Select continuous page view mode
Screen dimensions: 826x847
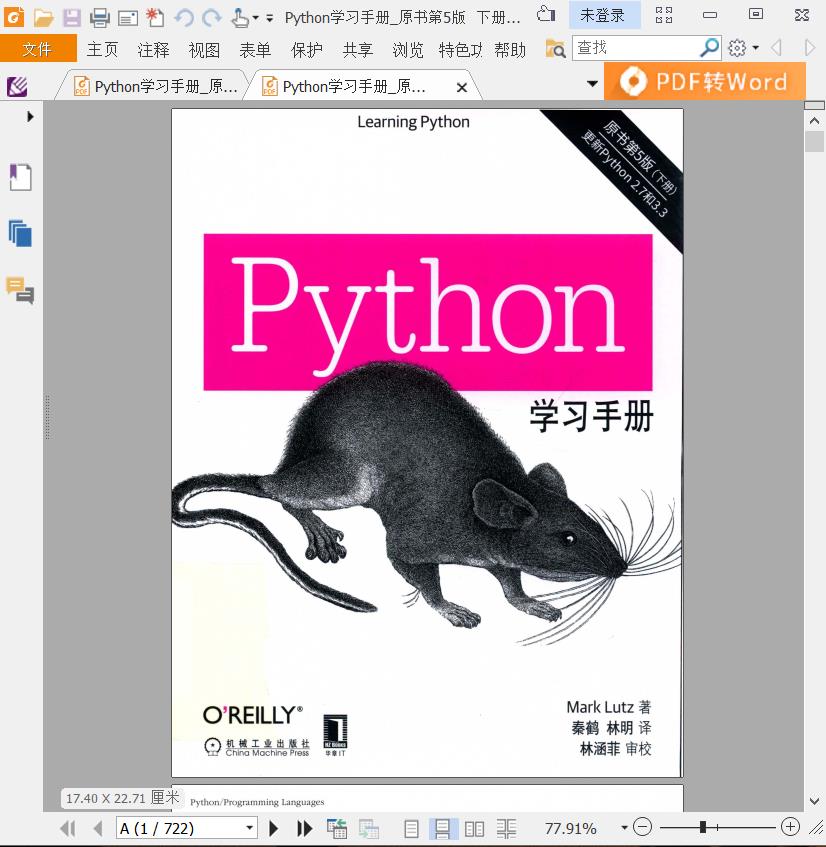click(443, 829)
